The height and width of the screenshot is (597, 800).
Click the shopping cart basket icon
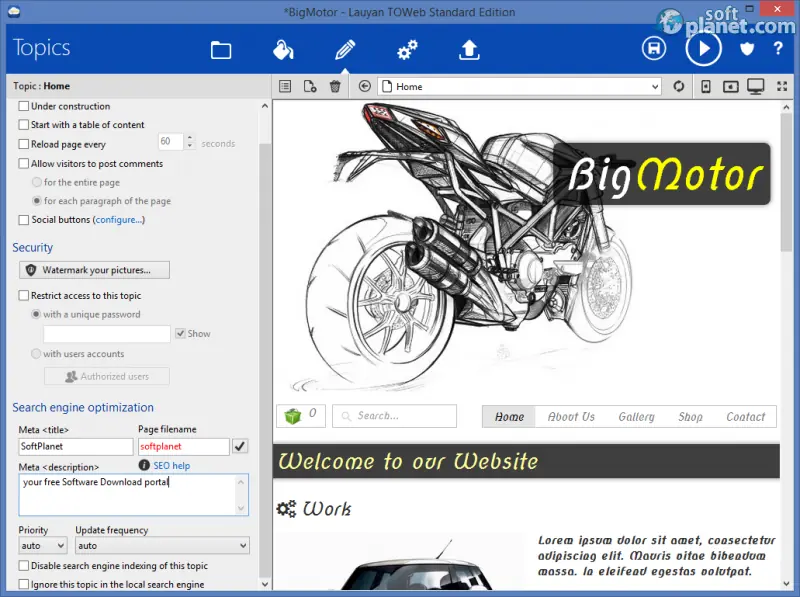click(293, 416)
